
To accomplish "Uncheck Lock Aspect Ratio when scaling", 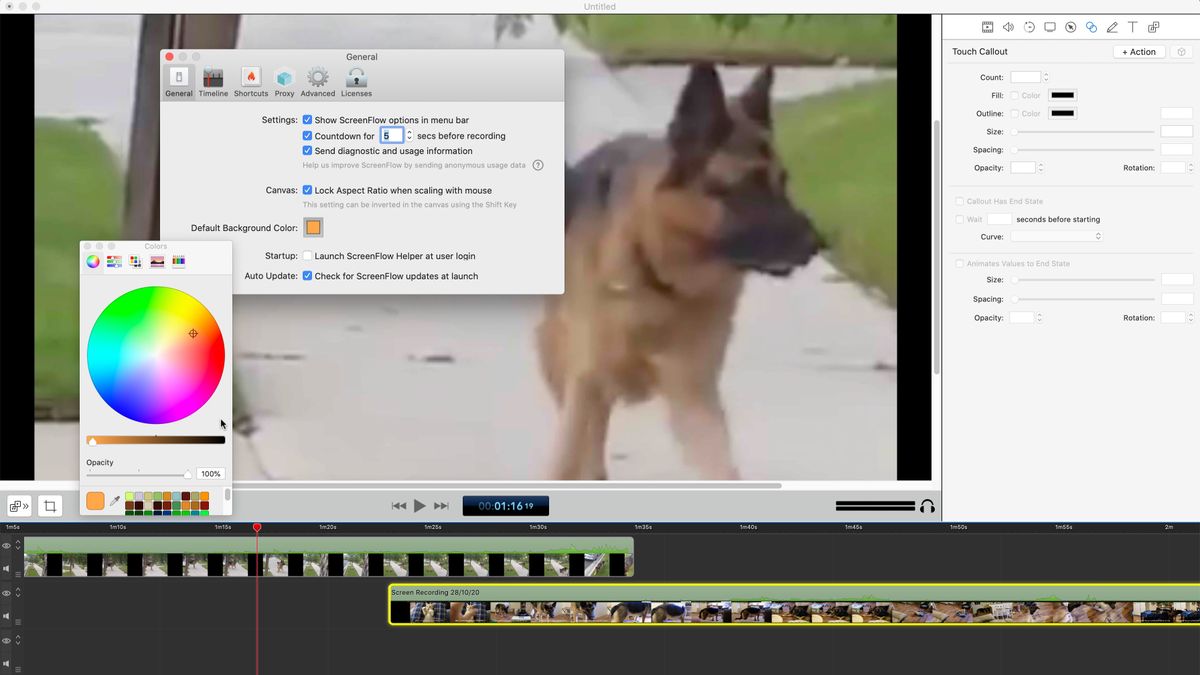I will point(308,190).
